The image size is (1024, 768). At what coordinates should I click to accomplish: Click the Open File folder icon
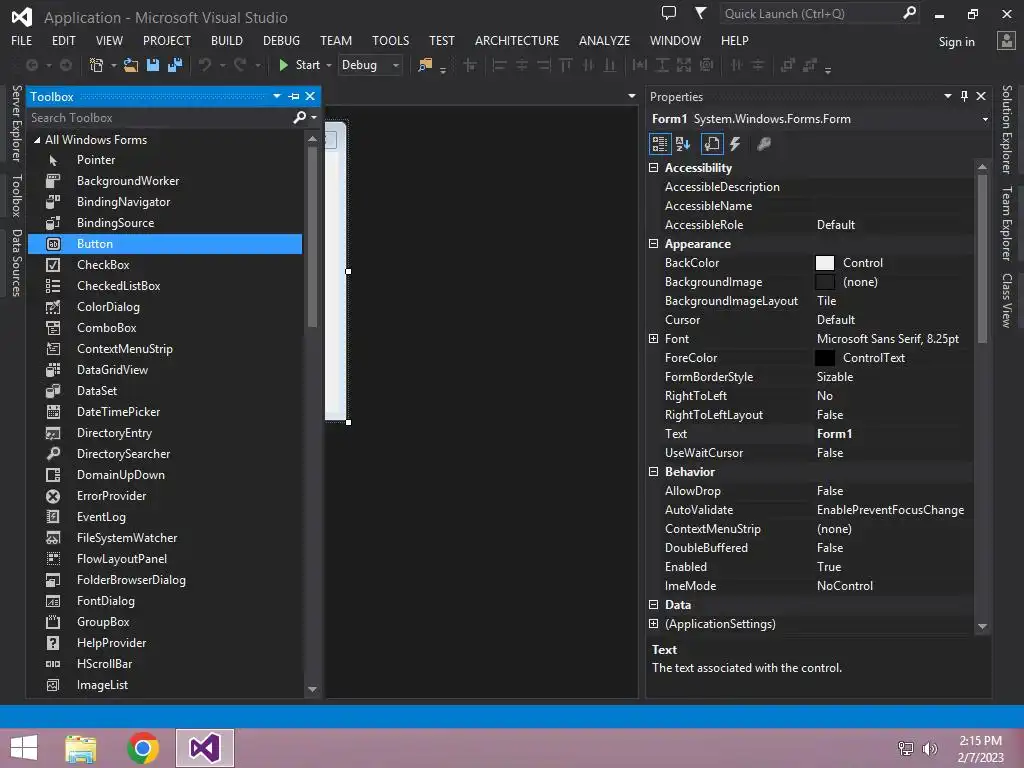click(x=131, y=65)
